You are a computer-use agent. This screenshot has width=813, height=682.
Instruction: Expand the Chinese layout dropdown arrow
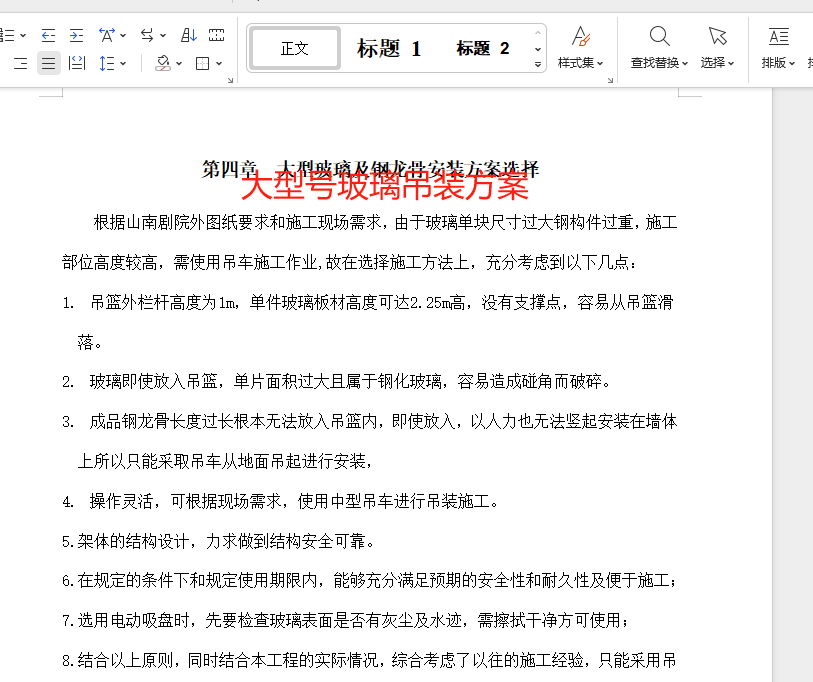pos(123,35)
